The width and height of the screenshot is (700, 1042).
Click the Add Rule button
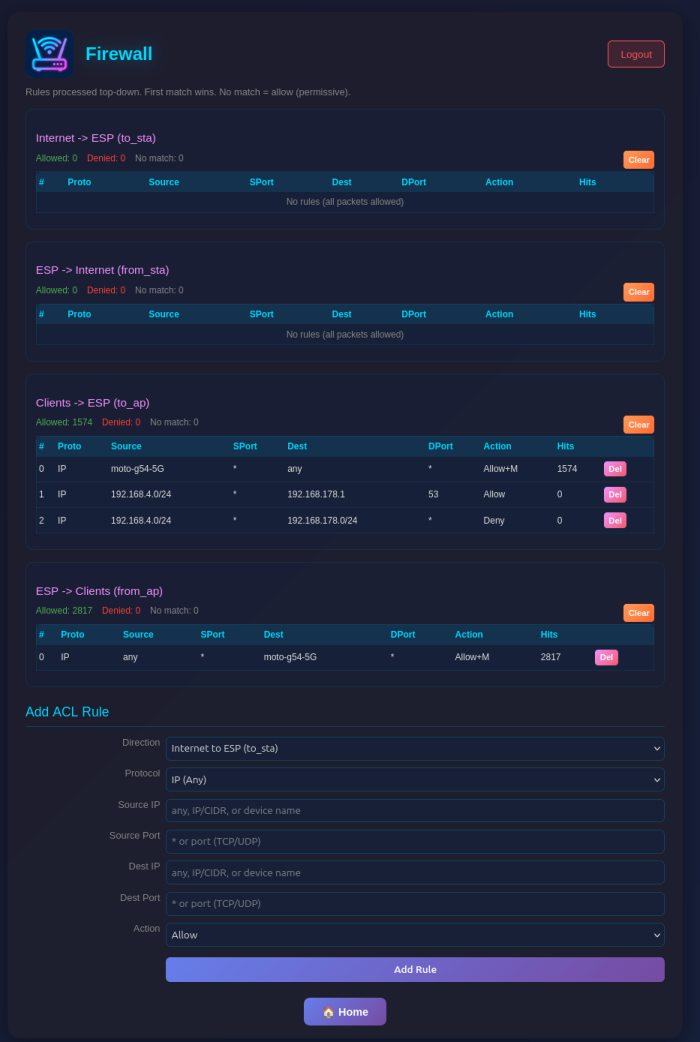[x=415, y=970]
